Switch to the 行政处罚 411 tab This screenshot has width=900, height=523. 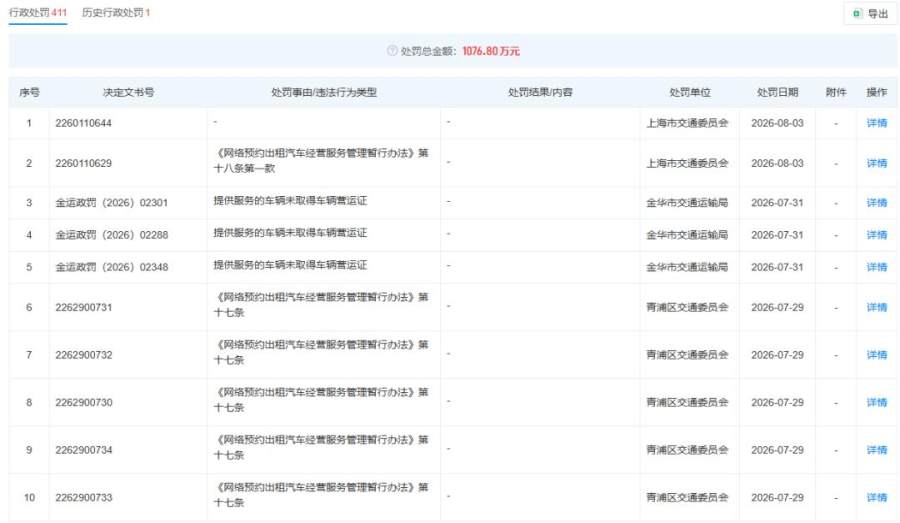pyautogui.click(x=38, y=12)
